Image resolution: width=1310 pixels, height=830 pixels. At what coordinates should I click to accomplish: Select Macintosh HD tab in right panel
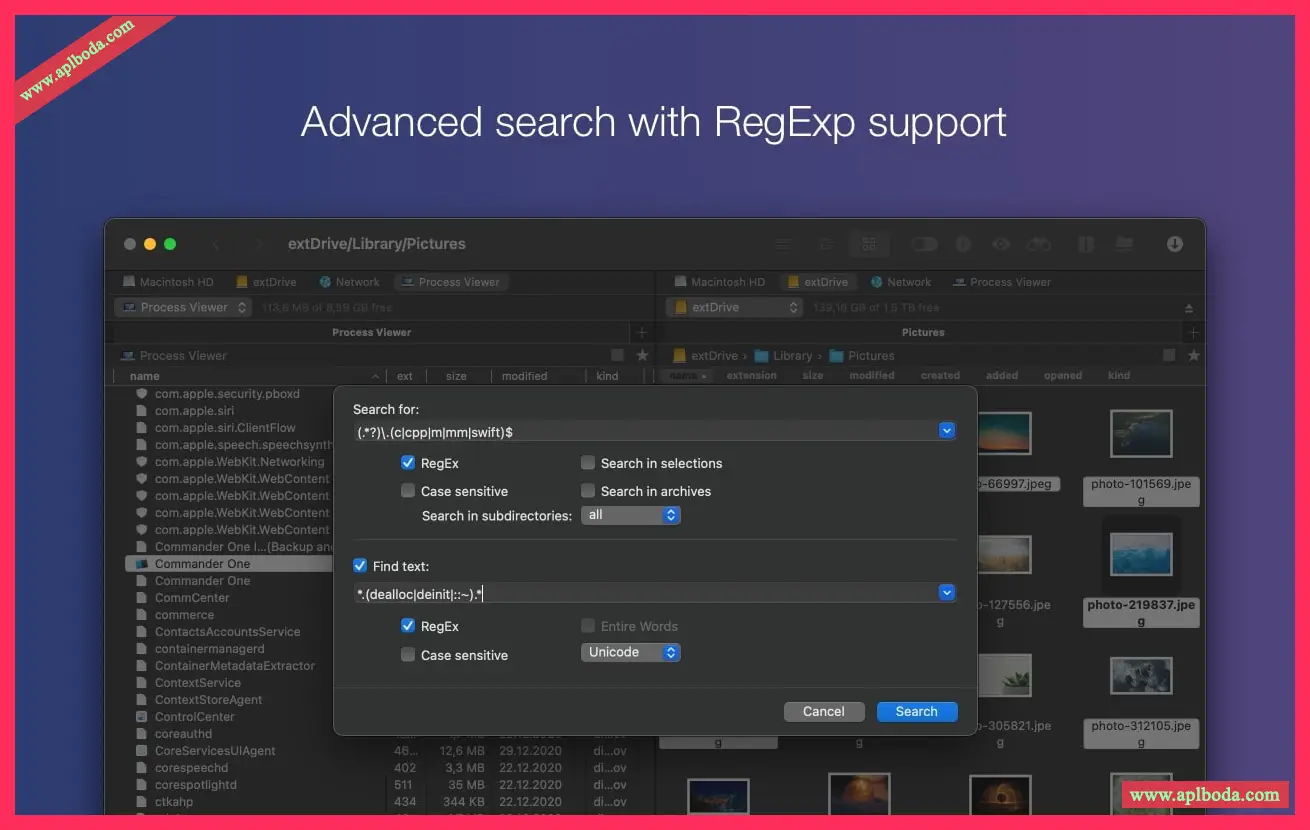point(719,282)
